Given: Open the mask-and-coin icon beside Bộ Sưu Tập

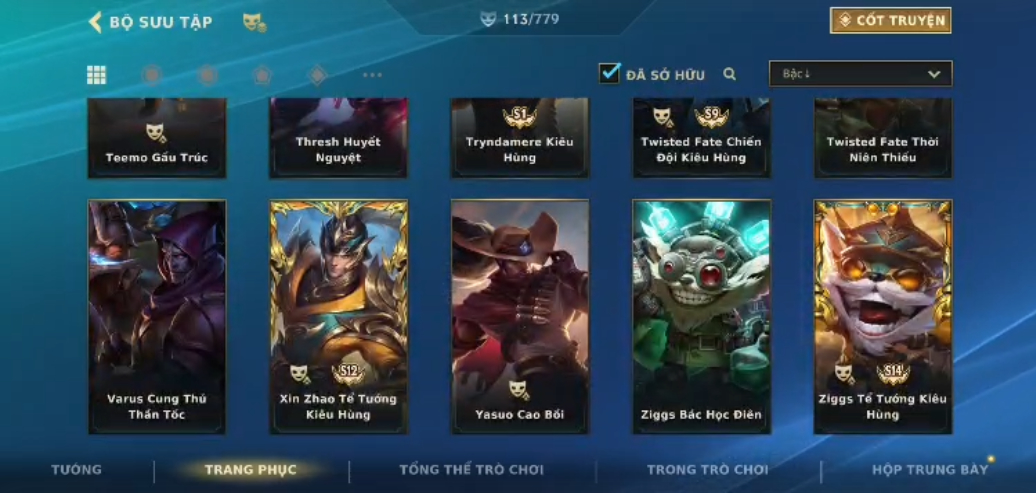Looking at the screenshot, I should tap(254, 22).
